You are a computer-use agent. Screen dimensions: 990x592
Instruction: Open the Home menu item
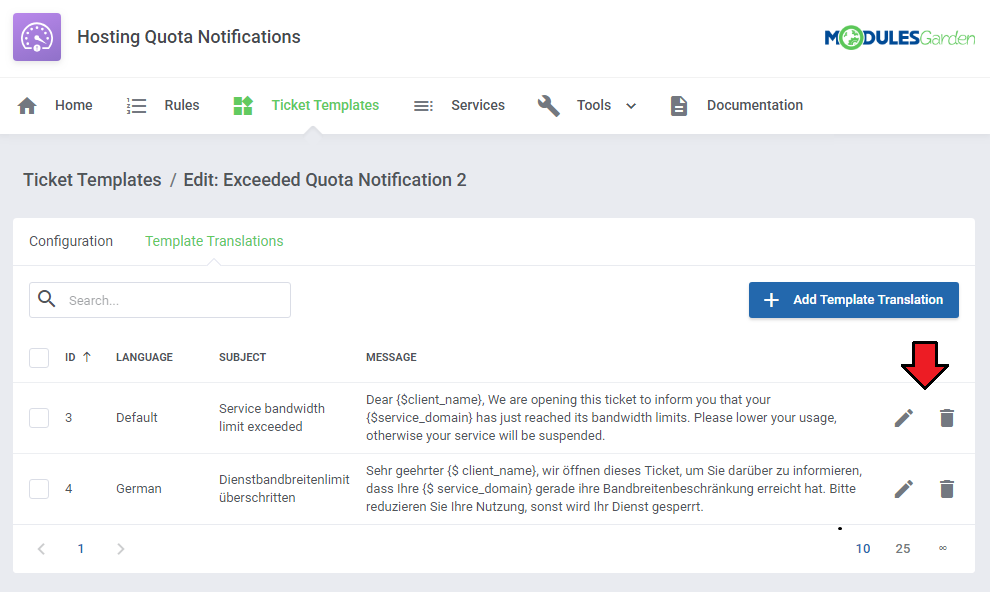(x=73, y=105)
